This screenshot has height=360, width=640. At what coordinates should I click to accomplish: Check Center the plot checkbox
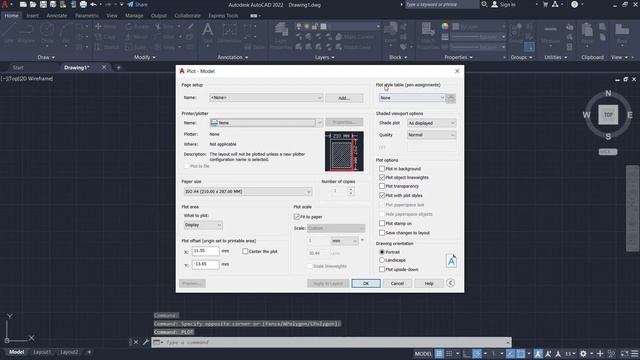coord(245,251)
